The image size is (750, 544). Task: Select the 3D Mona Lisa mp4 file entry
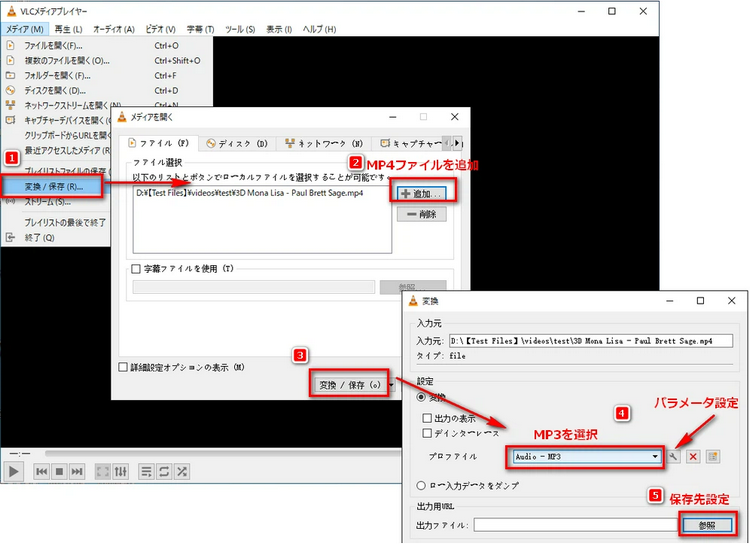250,193
